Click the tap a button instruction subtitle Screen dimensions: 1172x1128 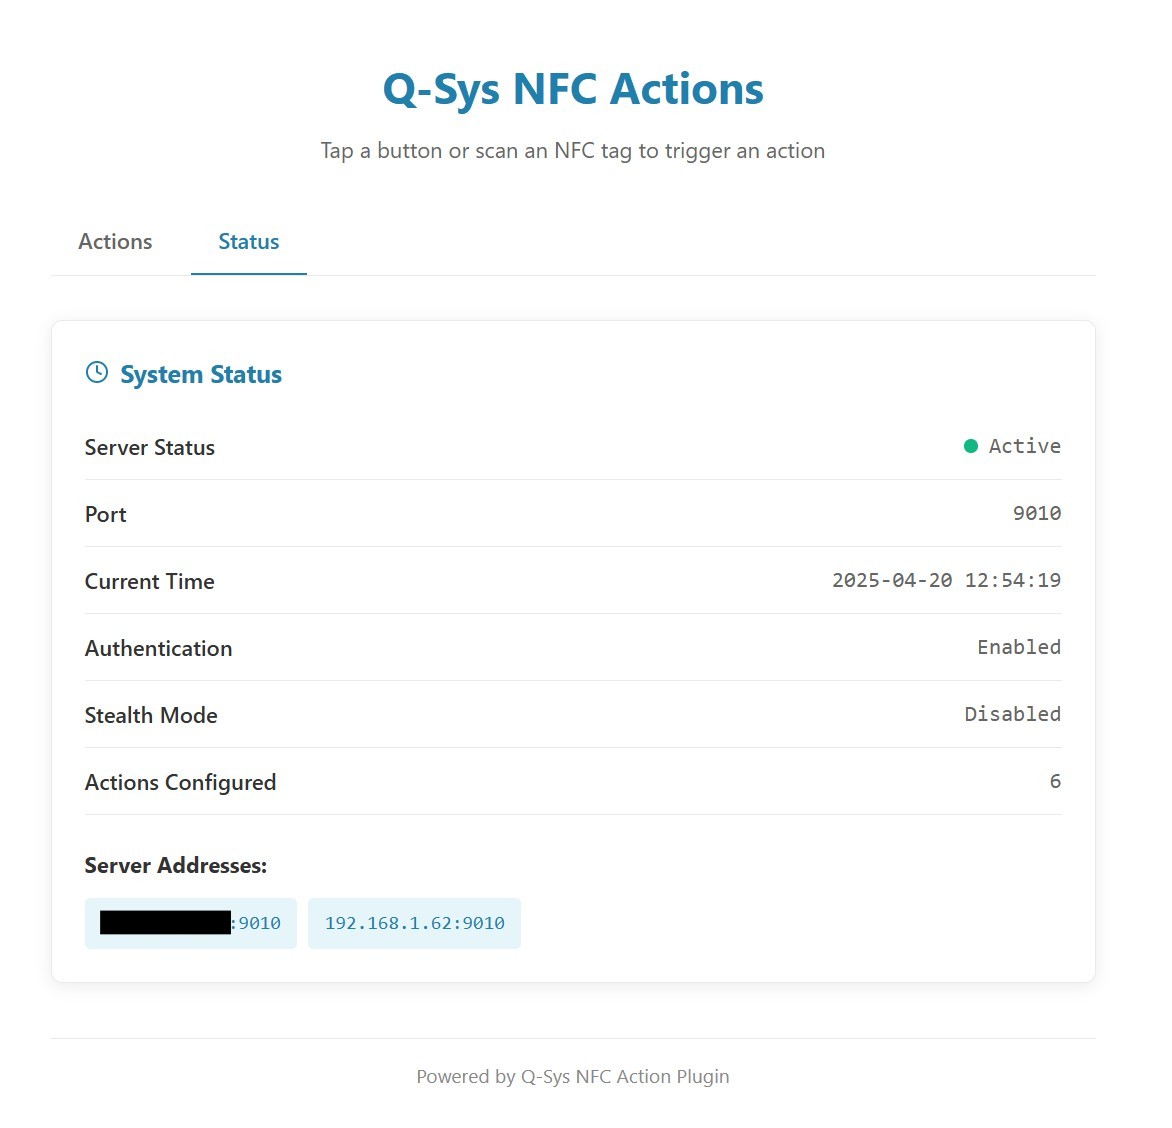(x=573, y=150)
